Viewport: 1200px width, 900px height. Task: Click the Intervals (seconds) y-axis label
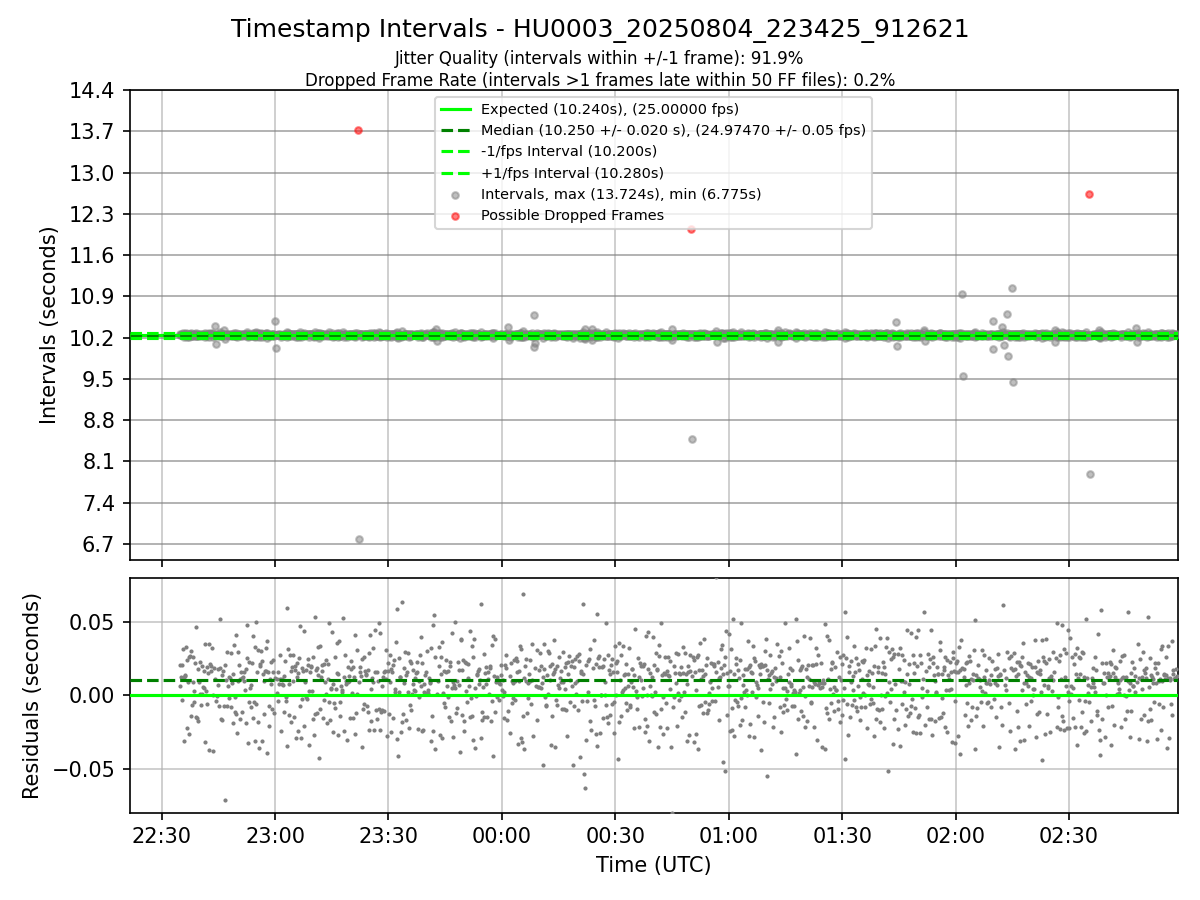(x=49, y=325)
